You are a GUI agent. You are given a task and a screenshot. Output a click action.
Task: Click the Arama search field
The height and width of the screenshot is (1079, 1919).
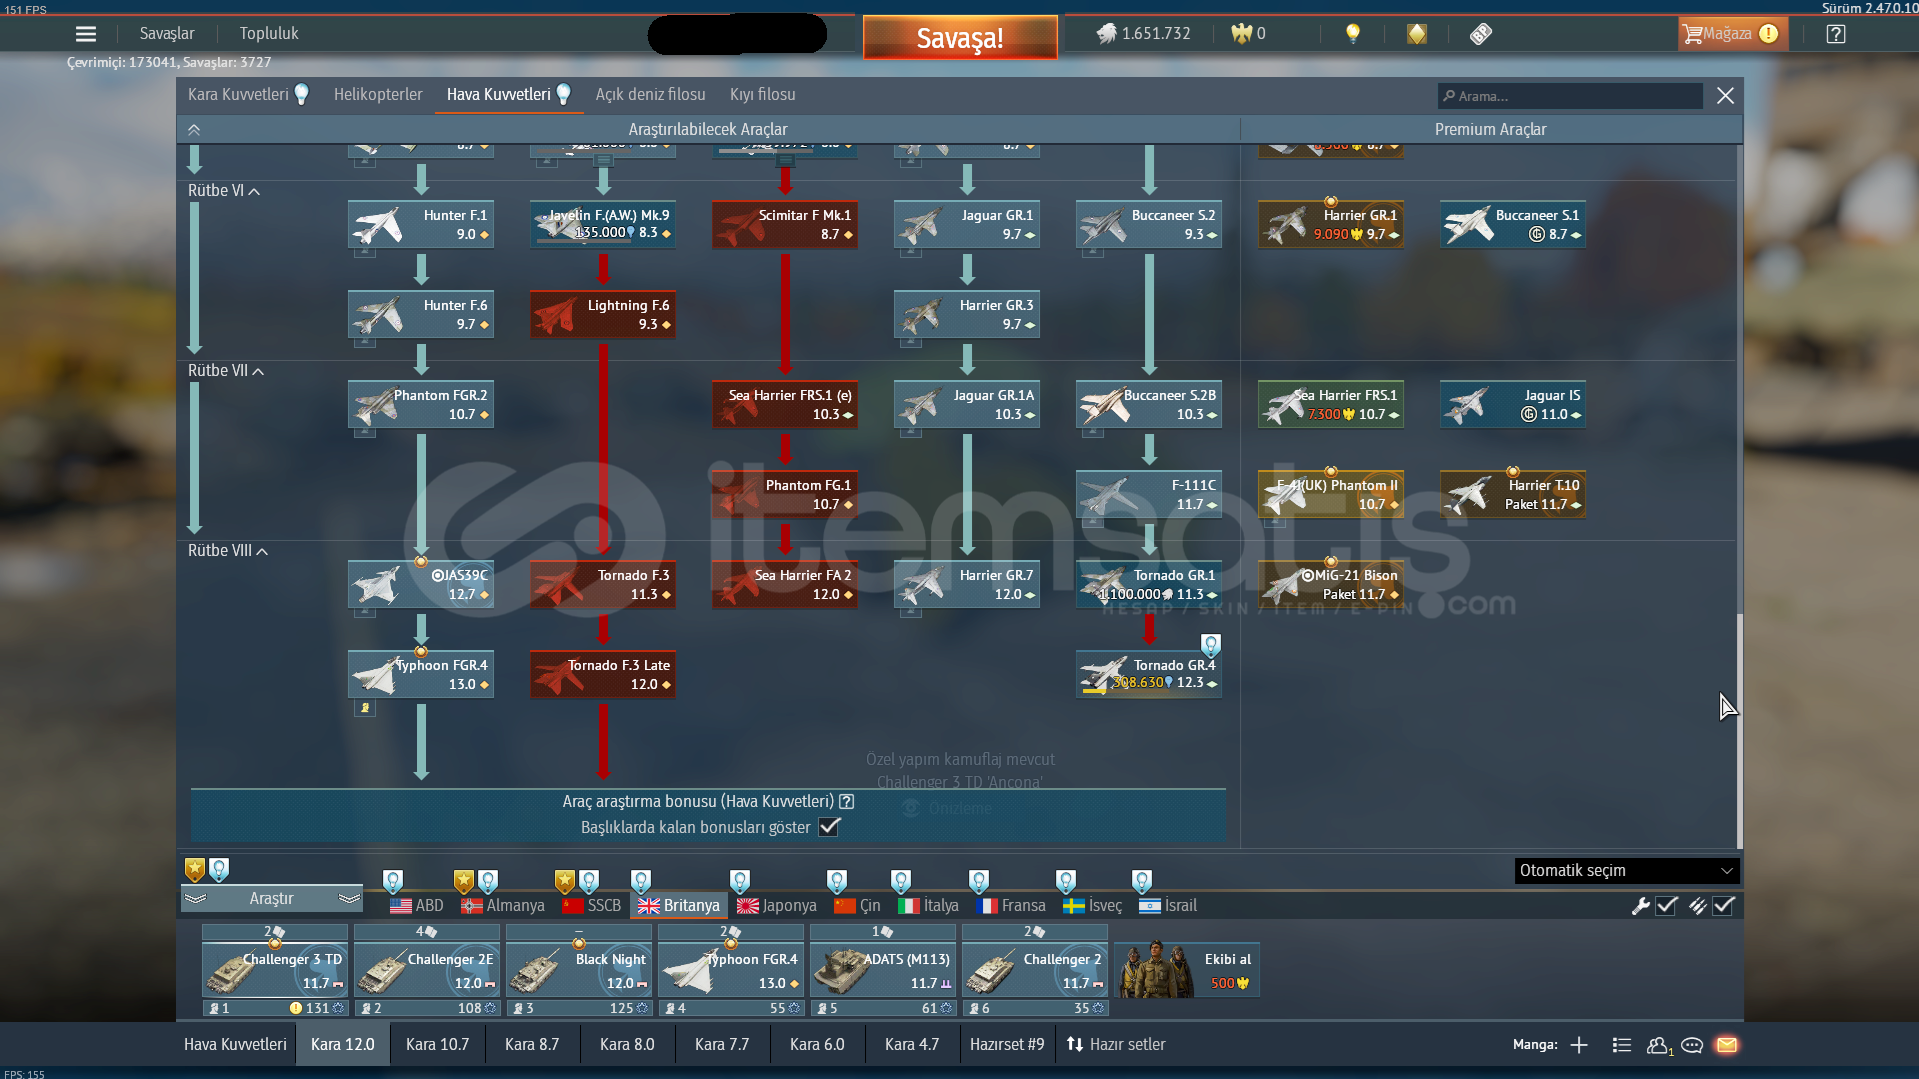pyautogui.click(x=1570, y=96)
